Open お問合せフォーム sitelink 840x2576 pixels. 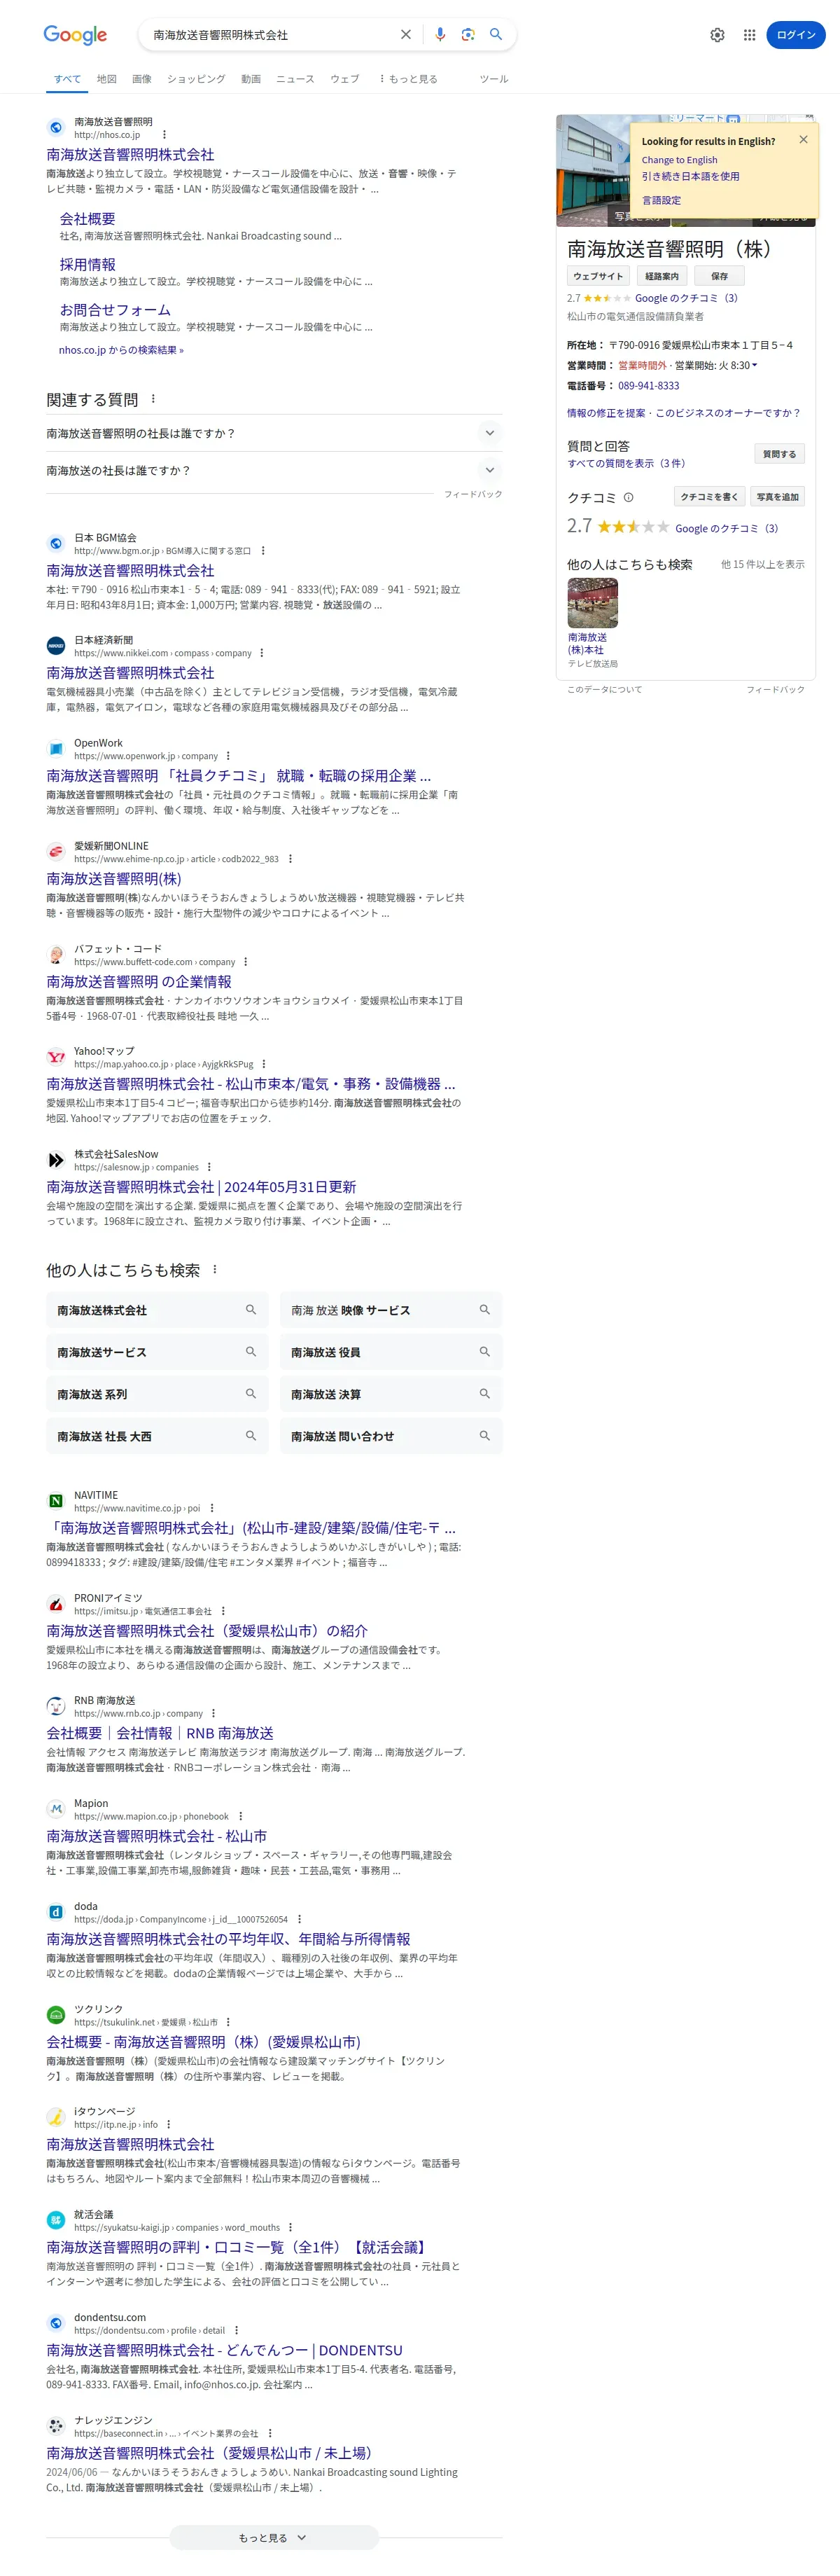[x=115, y=310]
